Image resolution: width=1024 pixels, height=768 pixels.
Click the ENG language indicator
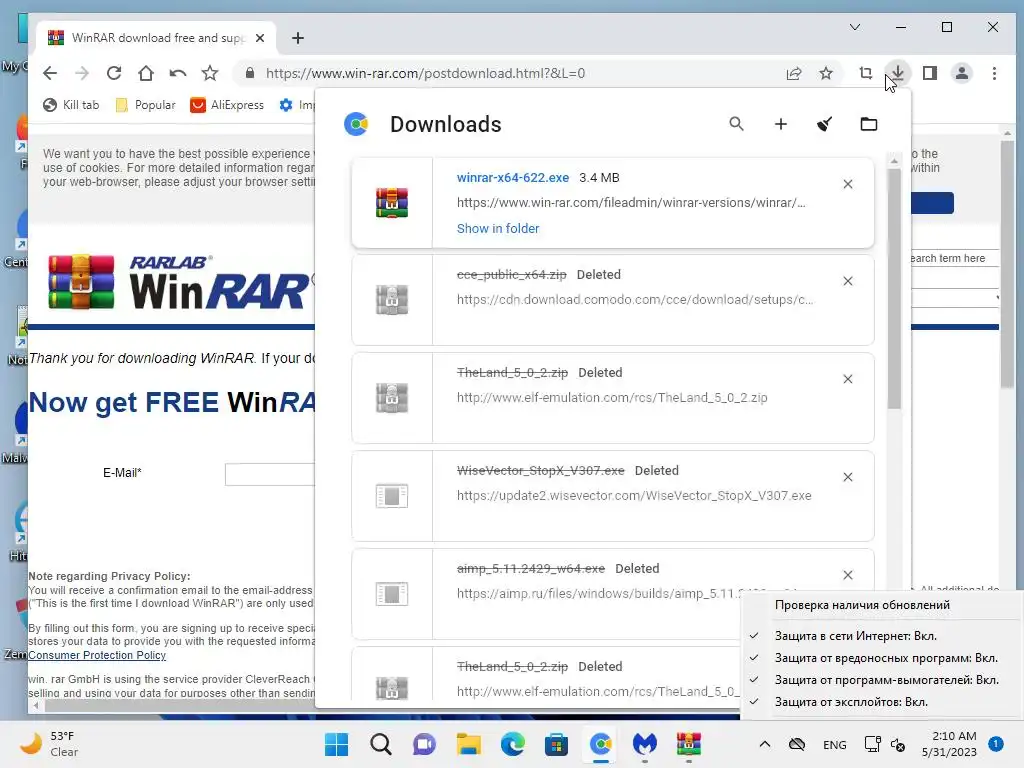point(835,744)
